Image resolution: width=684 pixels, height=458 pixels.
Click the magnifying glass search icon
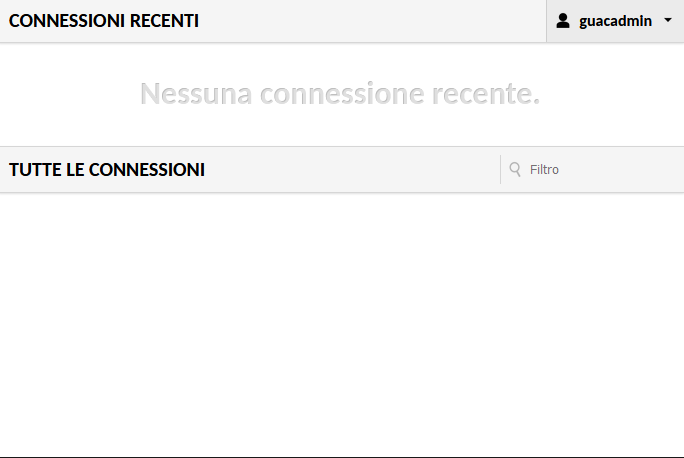tap(515, 169)
